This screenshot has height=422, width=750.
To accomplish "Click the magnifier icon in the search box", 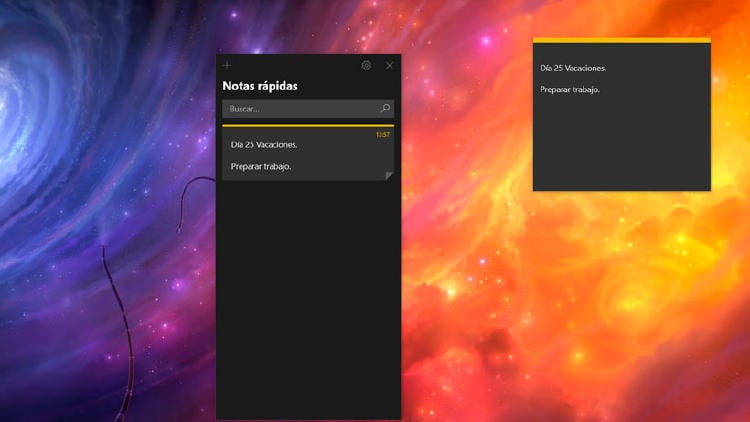I will (385, 108).
